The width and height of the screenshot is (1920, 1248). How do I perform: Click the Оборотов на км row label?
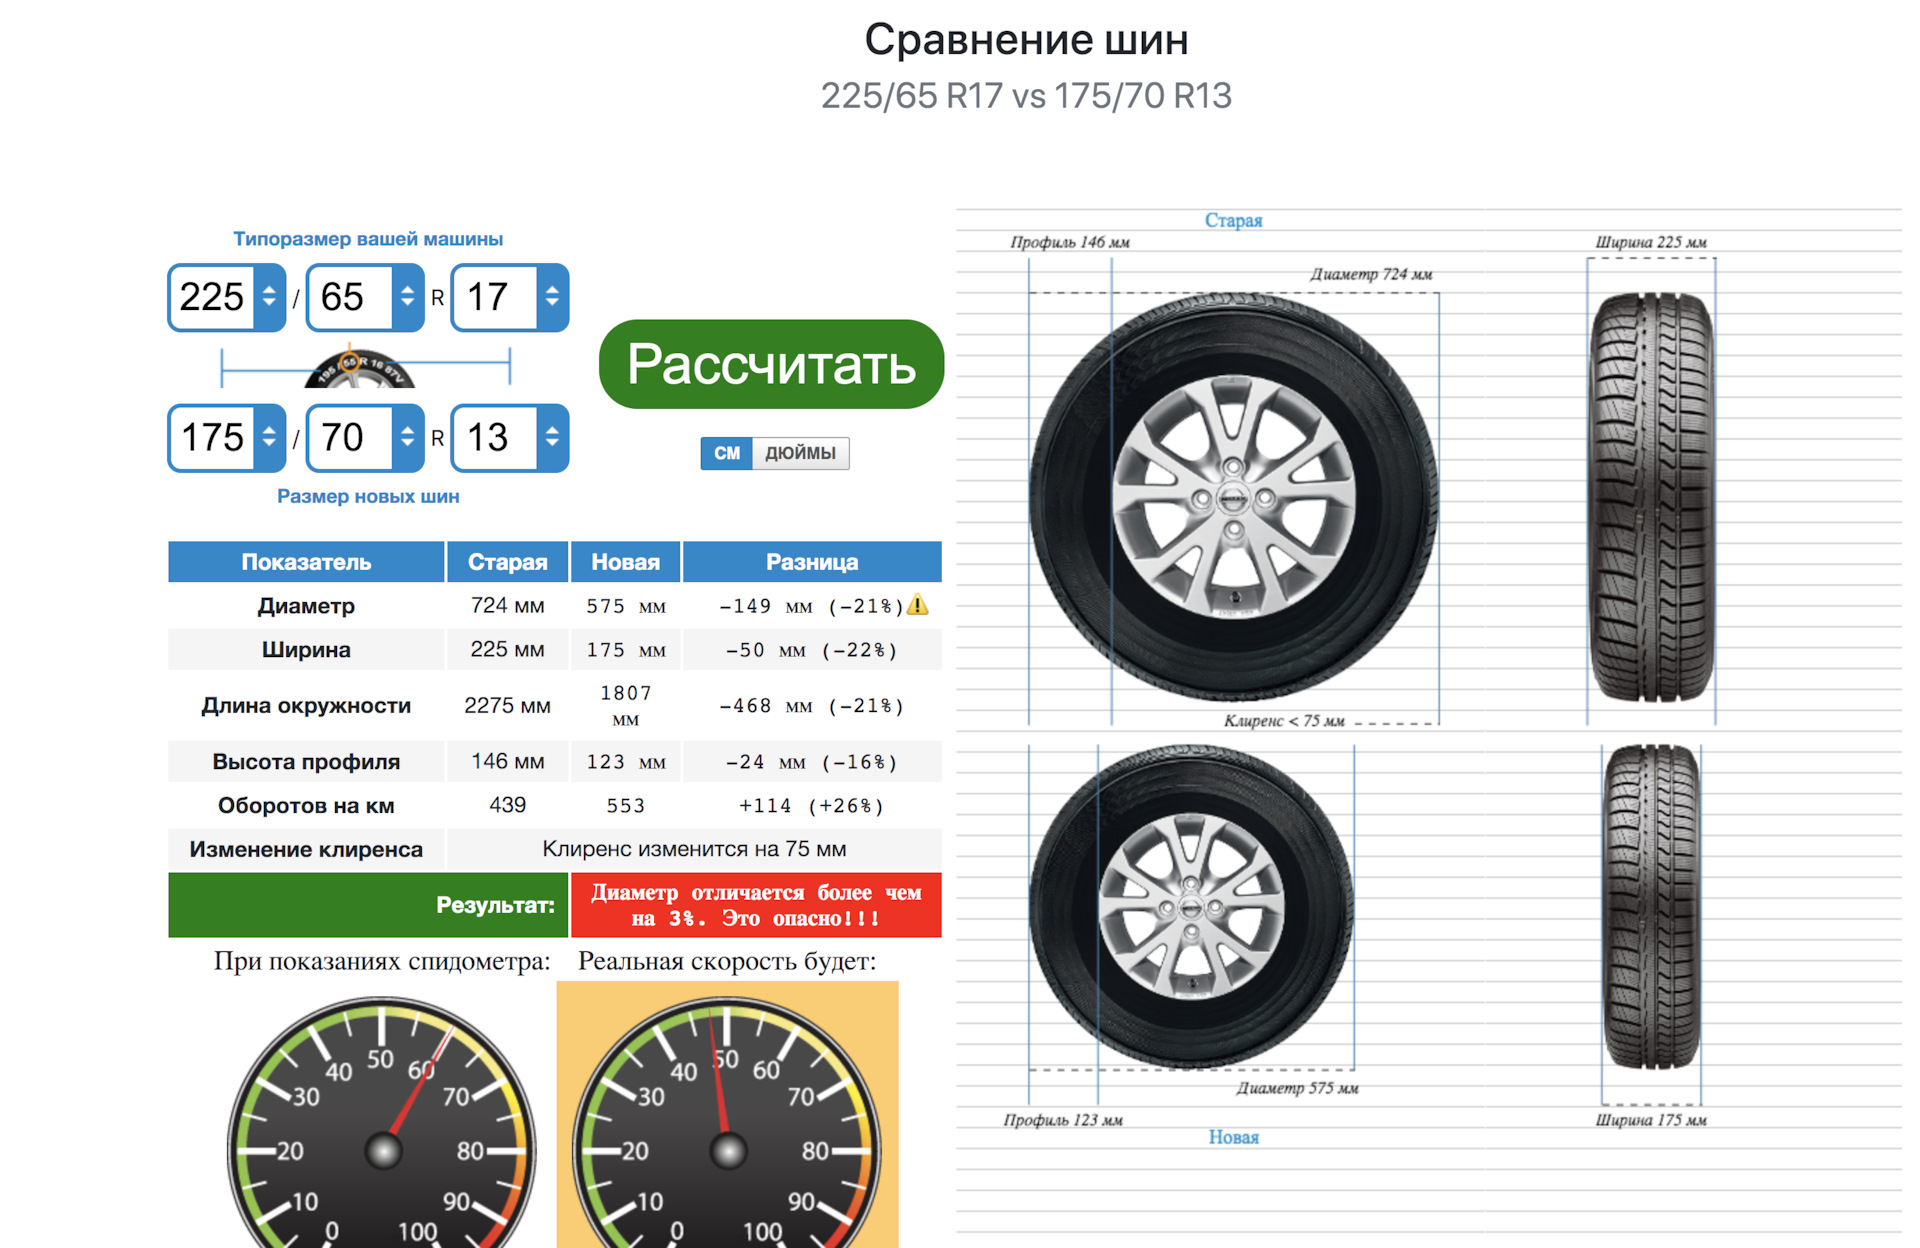click(306, 806)
